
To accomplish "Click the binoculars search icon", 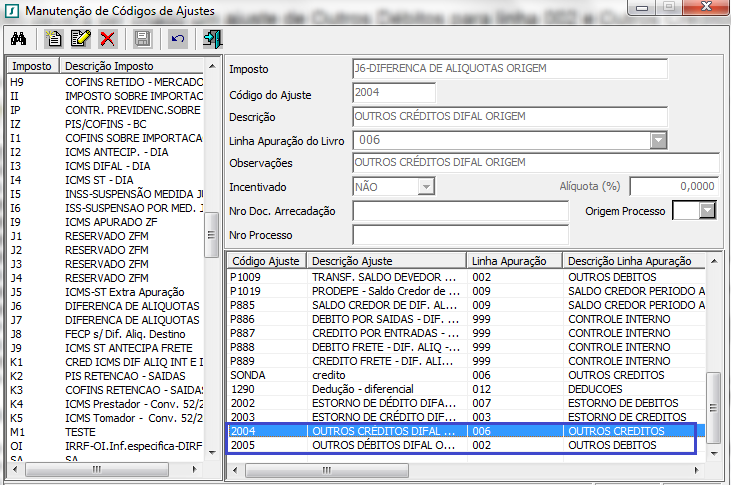I will pyautogui.click(x=18, y=39).
